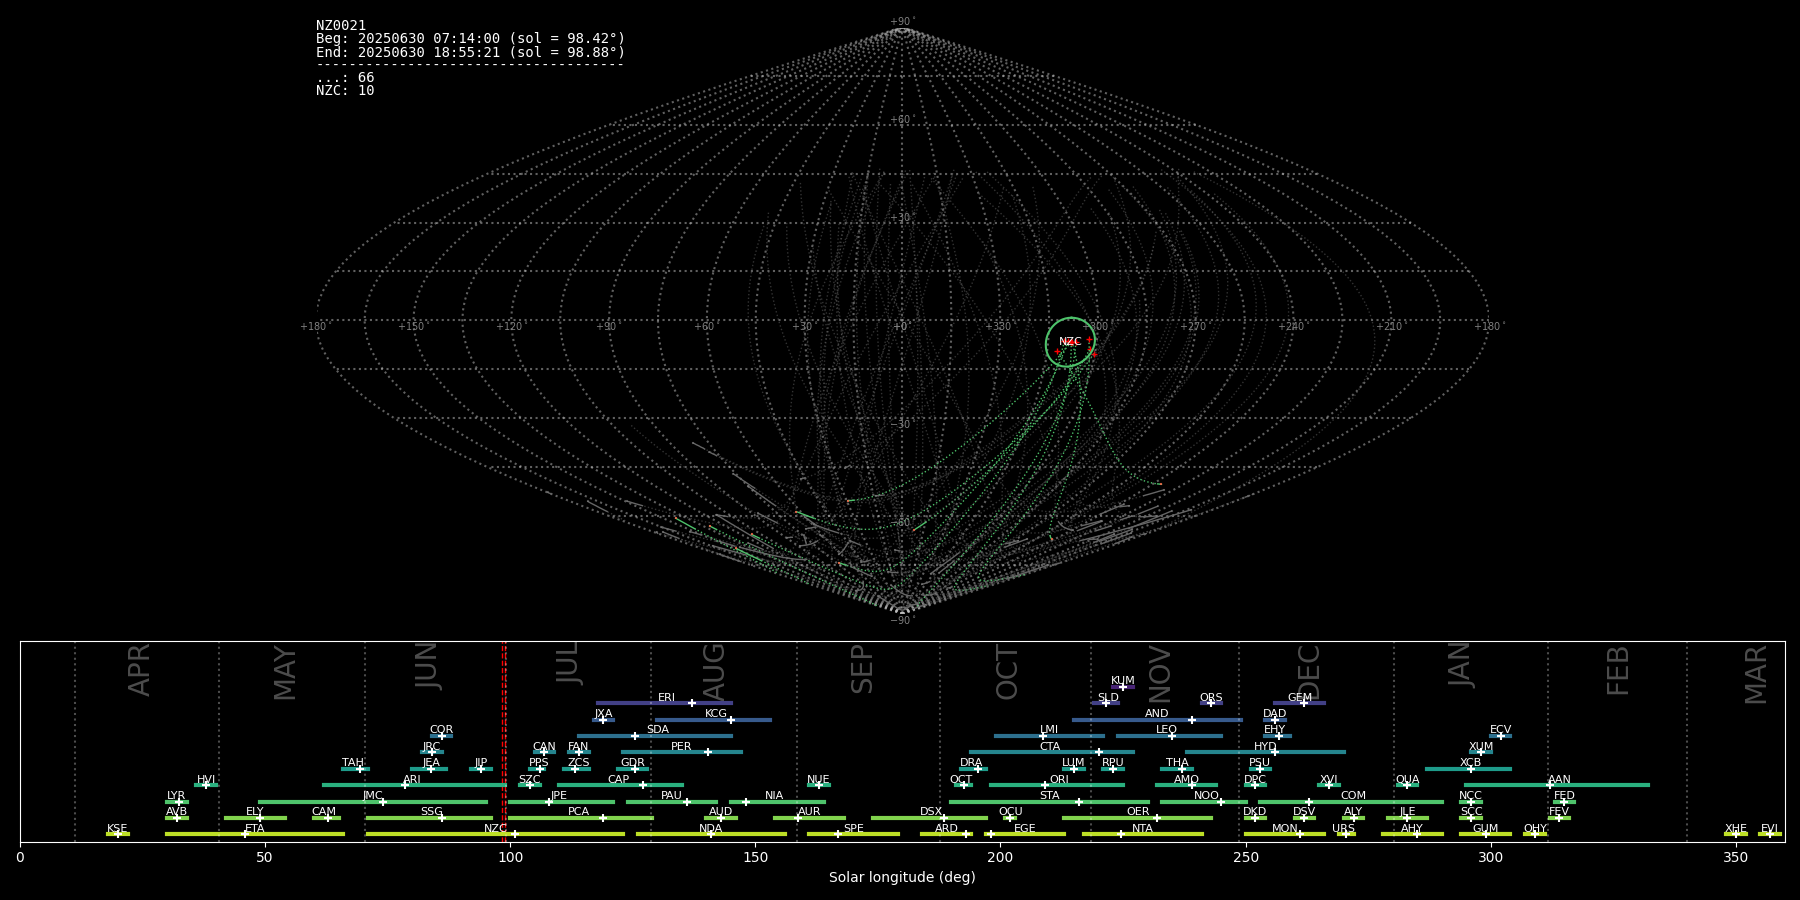This screenshot has height=900, width=1800.
Task: Click the ARI shower label
Action: pos(412,779)
